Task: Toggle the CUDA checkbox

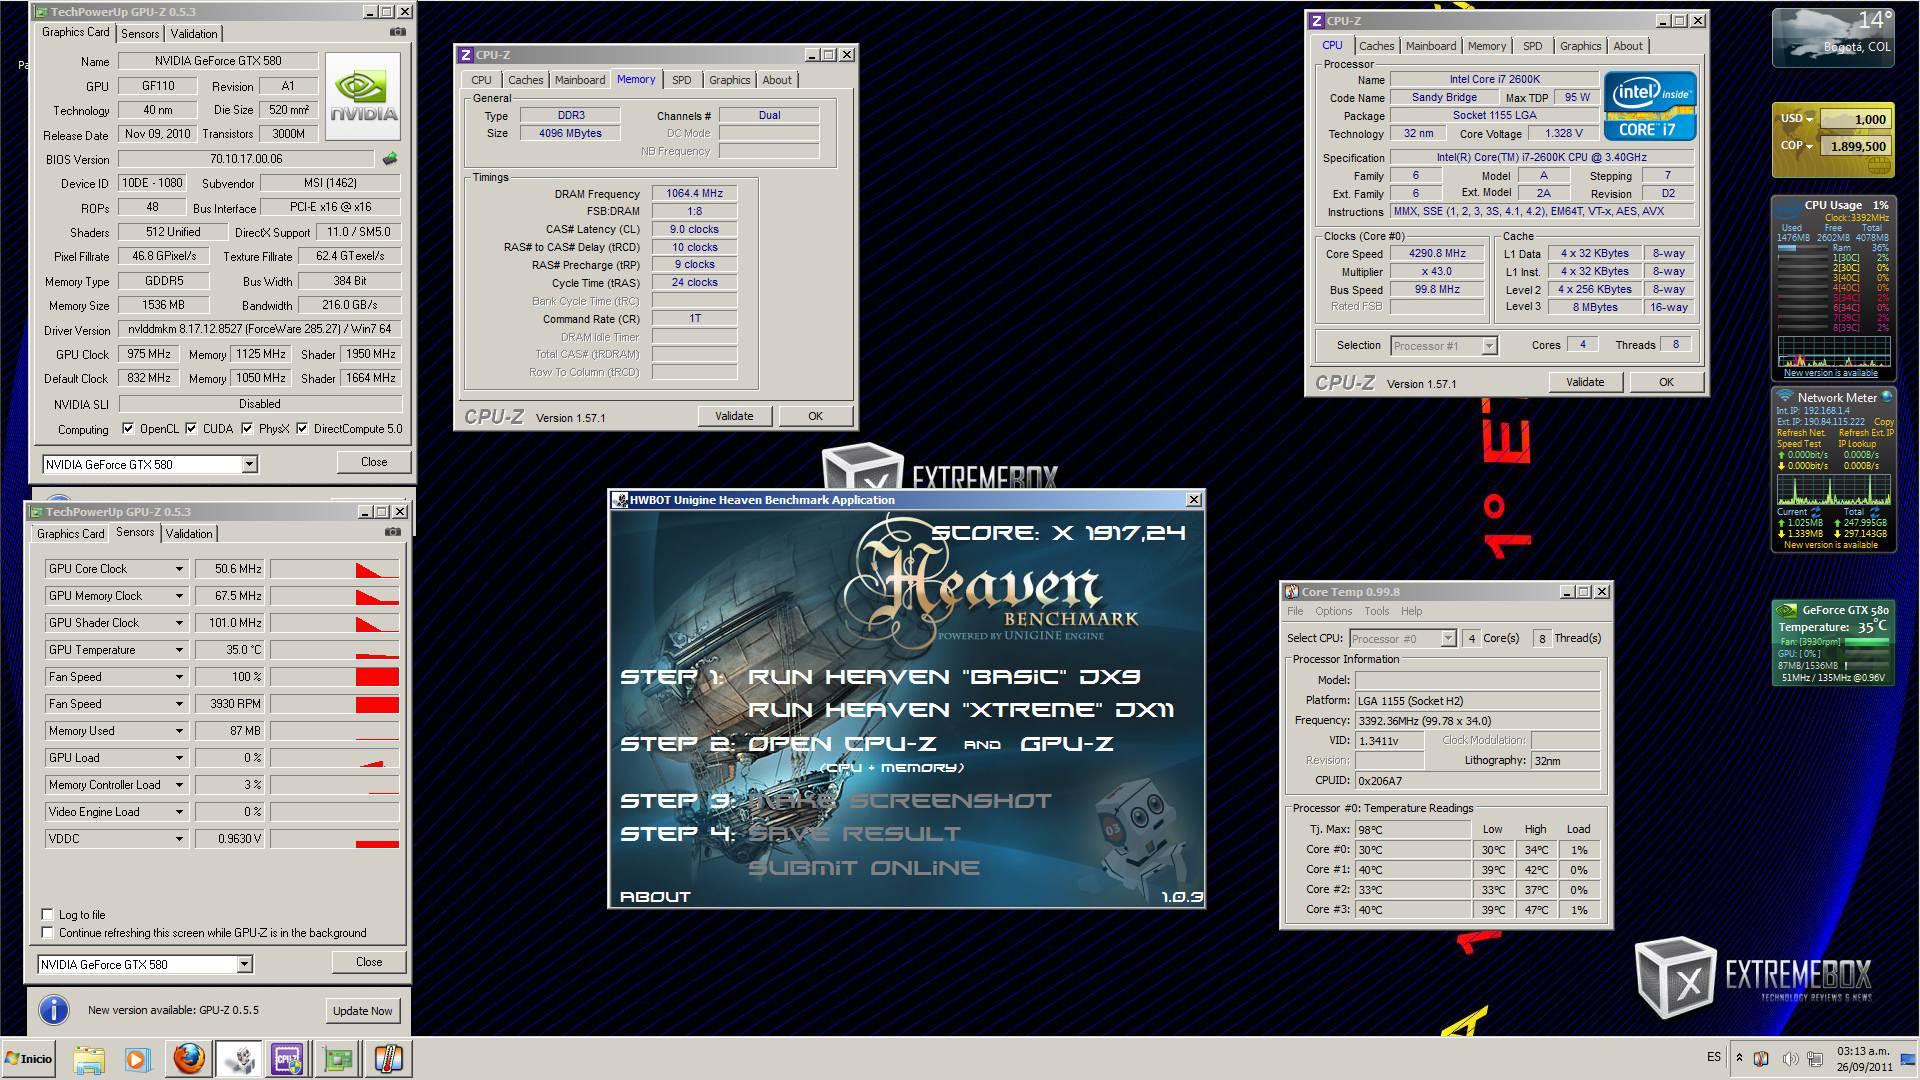Action: point(191,429)
